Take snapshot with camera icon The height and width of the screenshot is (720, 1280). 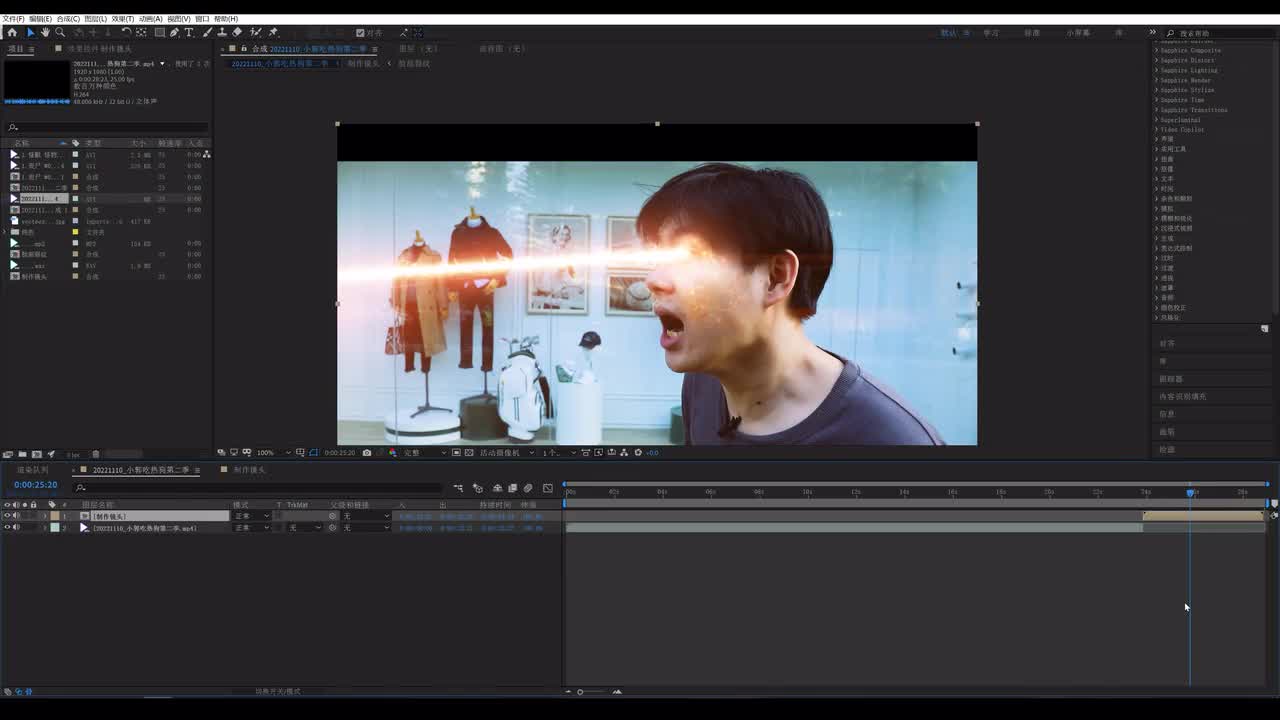pos(367,453)
